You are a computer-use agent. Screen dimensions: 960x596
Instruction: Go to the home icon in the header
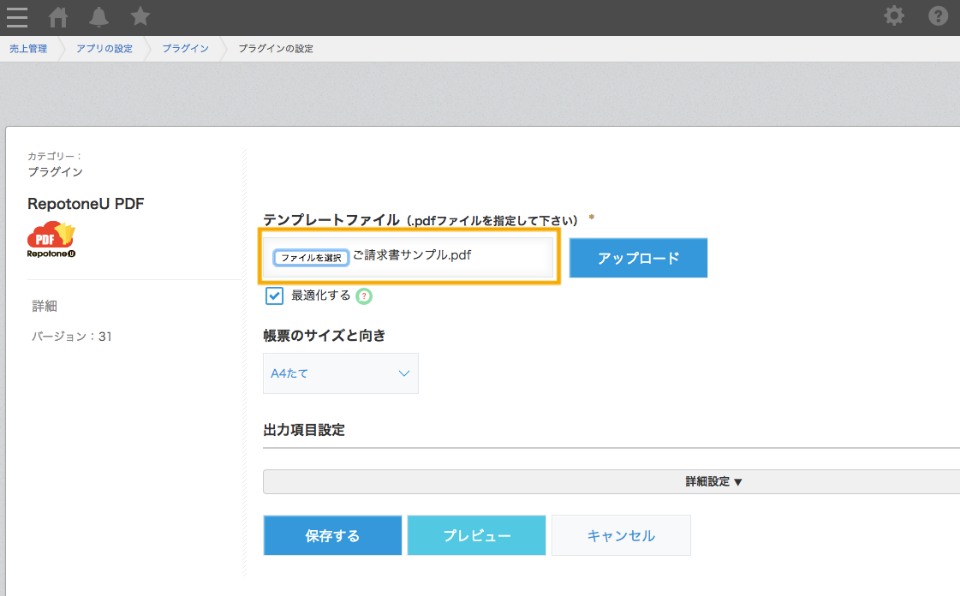coord(58,17)
